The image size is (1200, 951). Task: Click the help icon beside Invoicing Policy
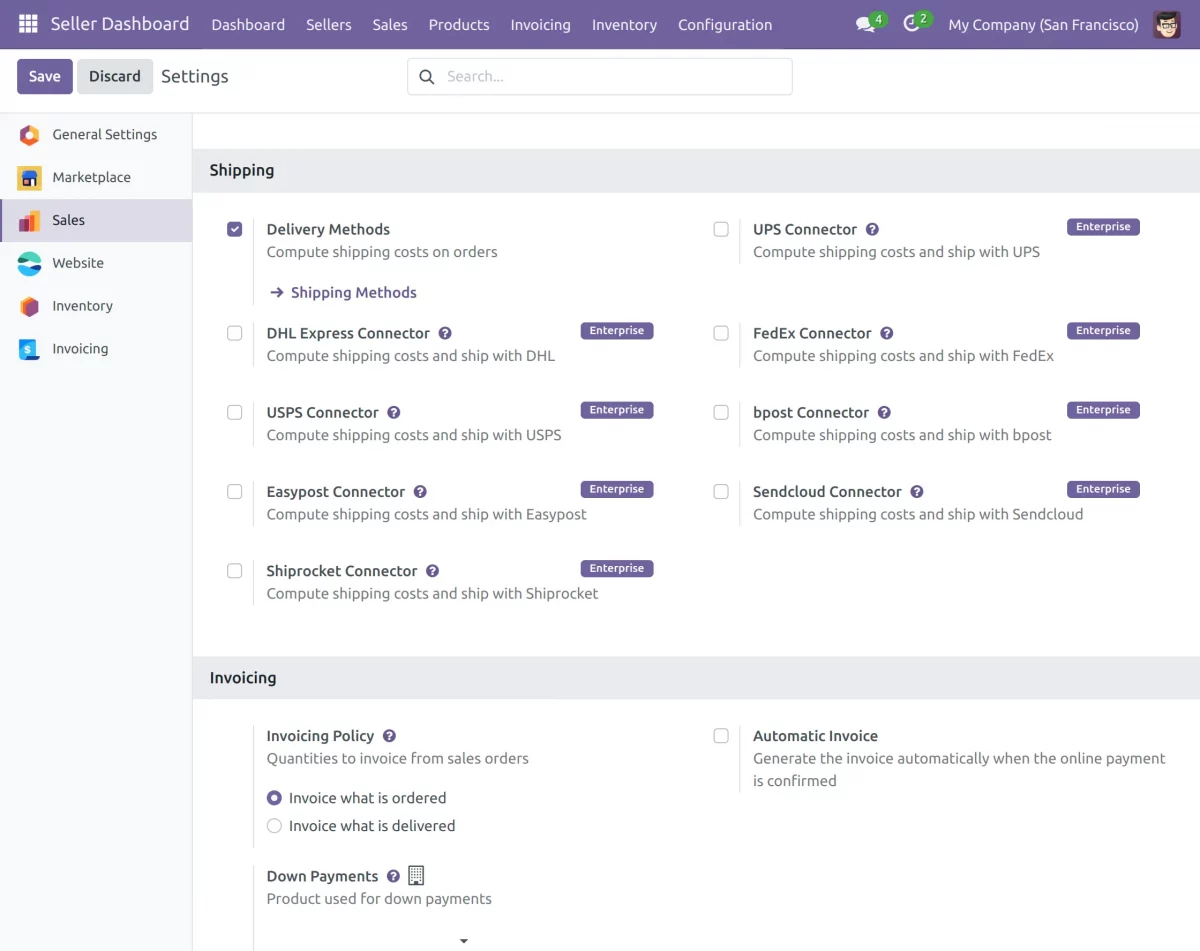tap(389, 736)
